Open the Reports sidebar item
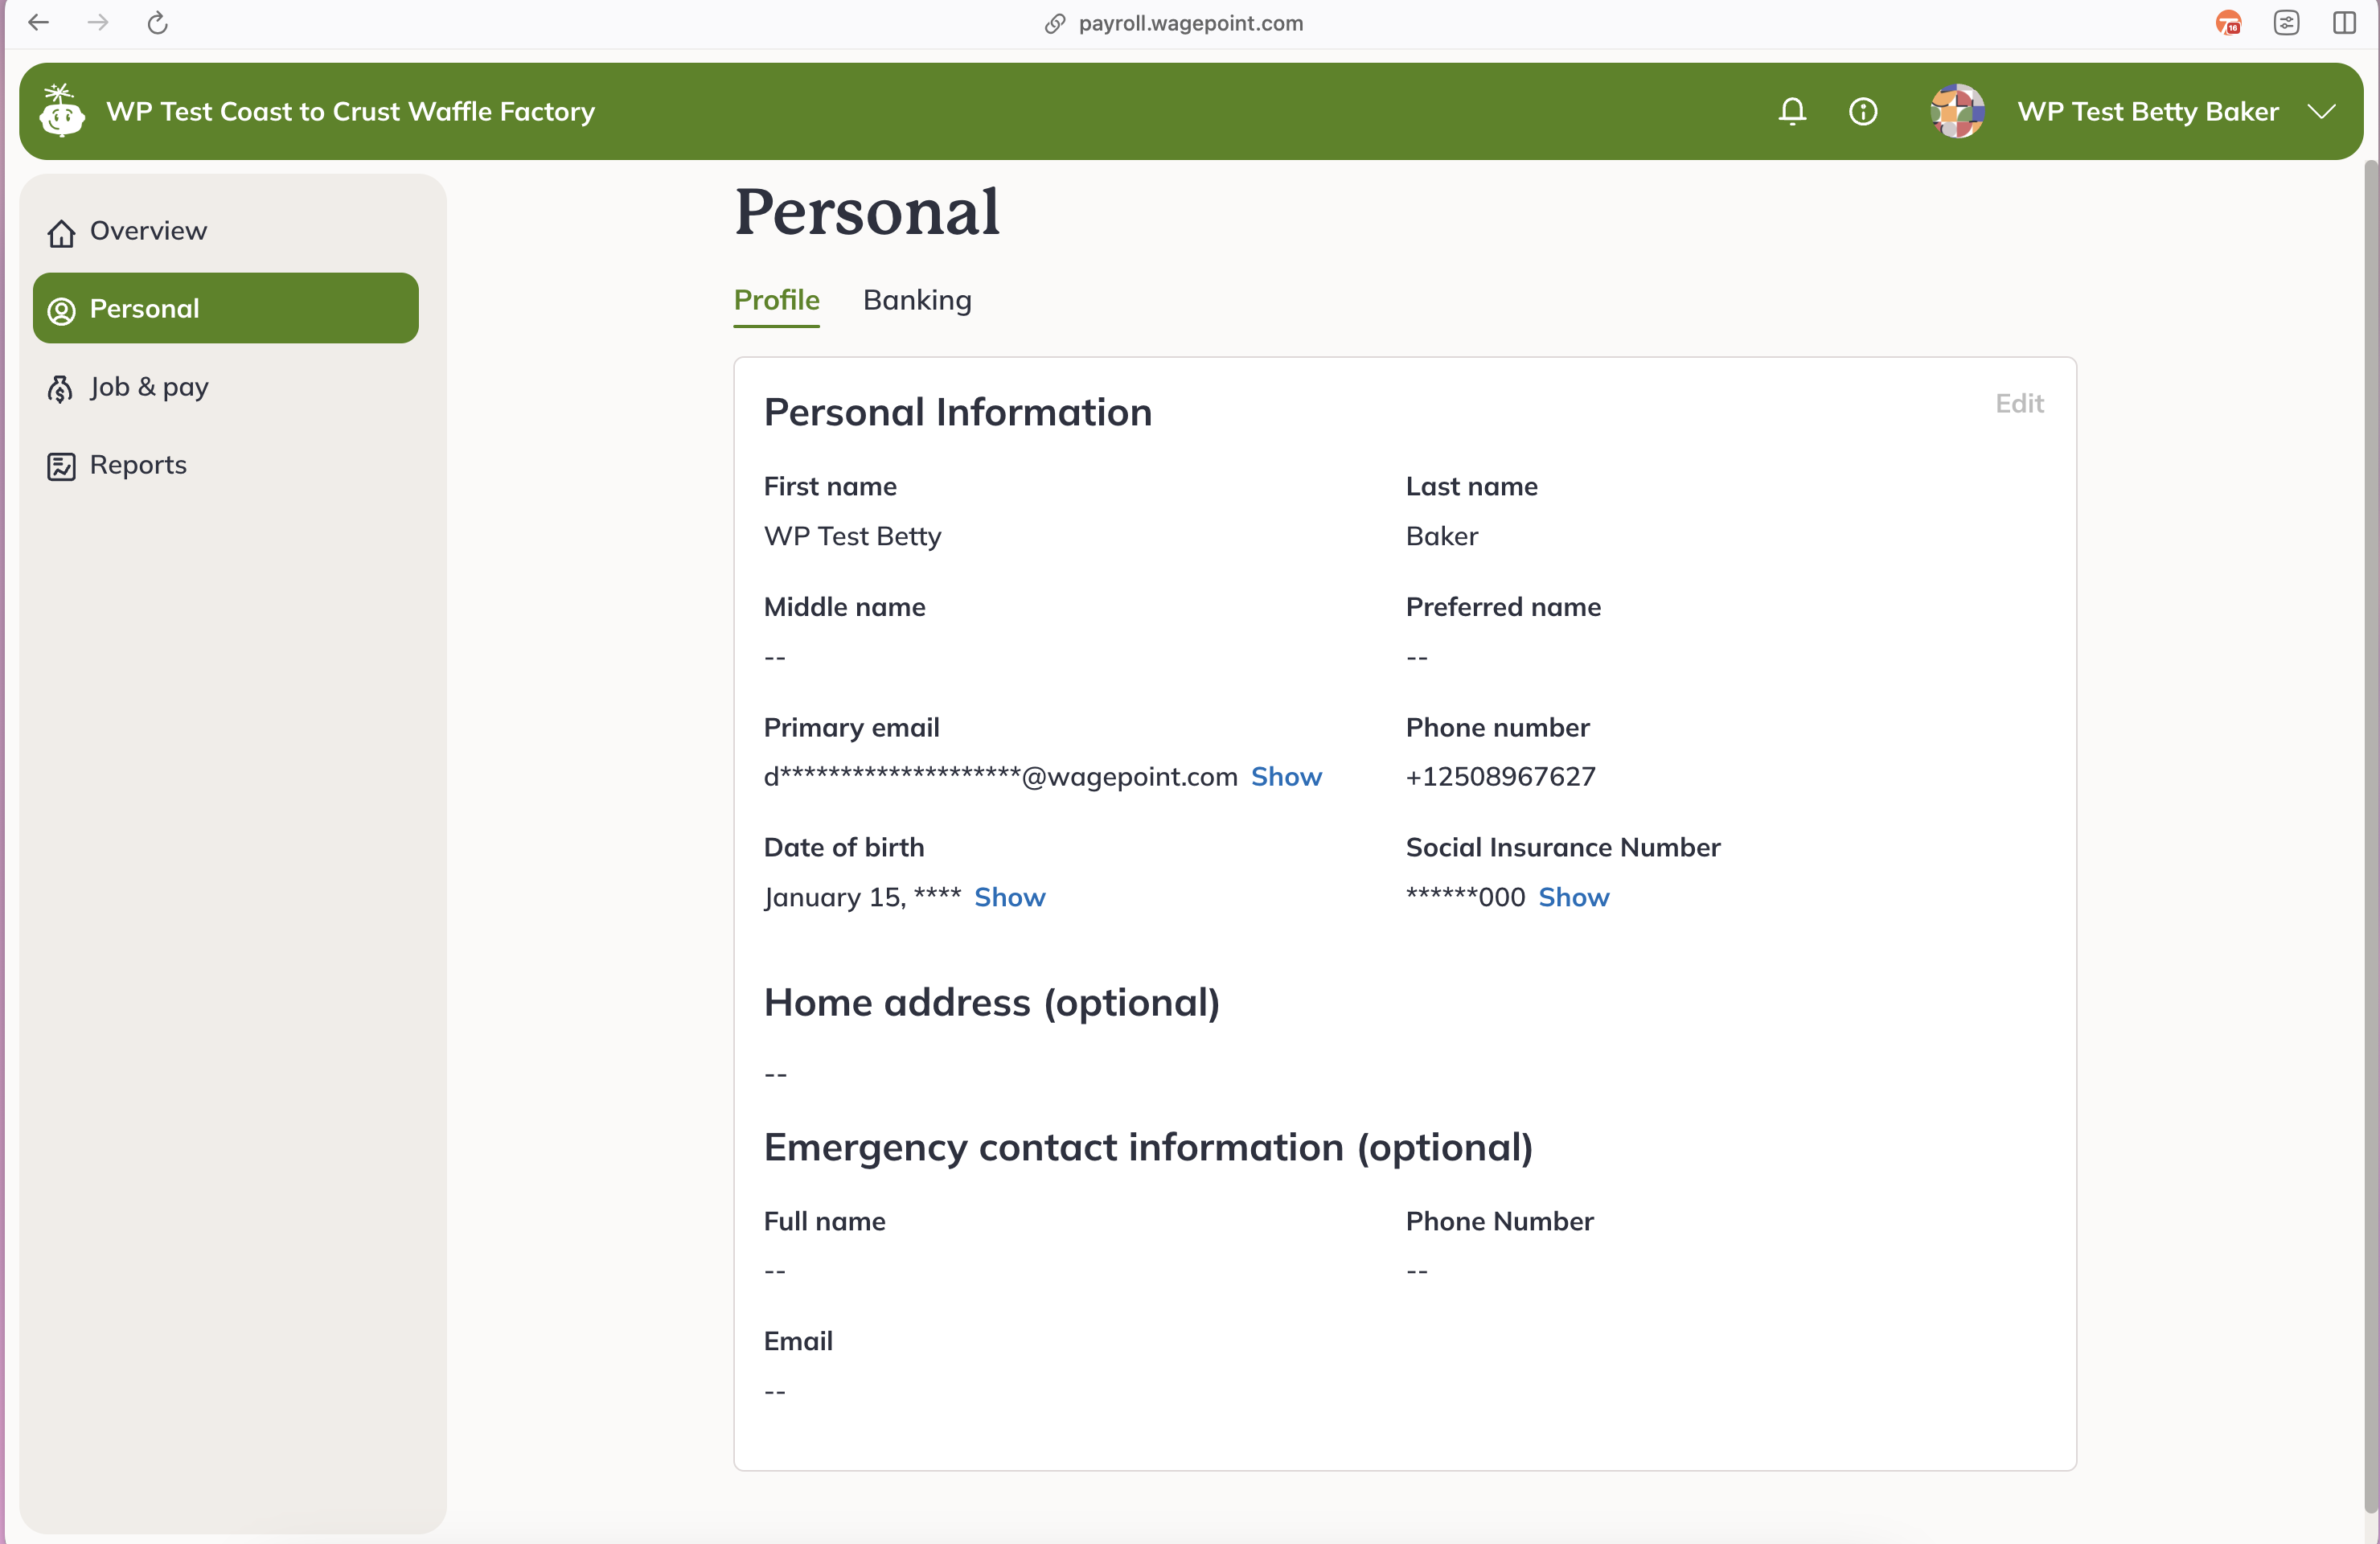This screenshot has width=2380, height=1544. click(137, 465)
